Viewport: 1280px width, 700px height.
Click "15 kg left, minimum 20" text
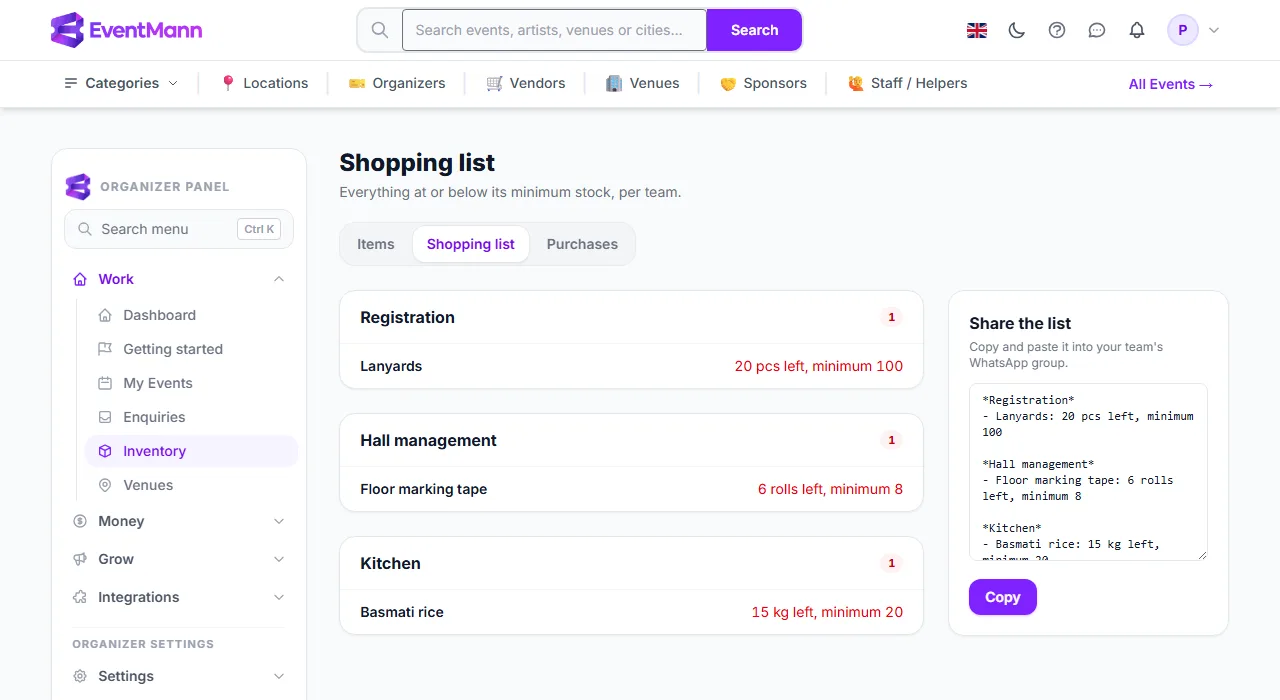point(827,612)
